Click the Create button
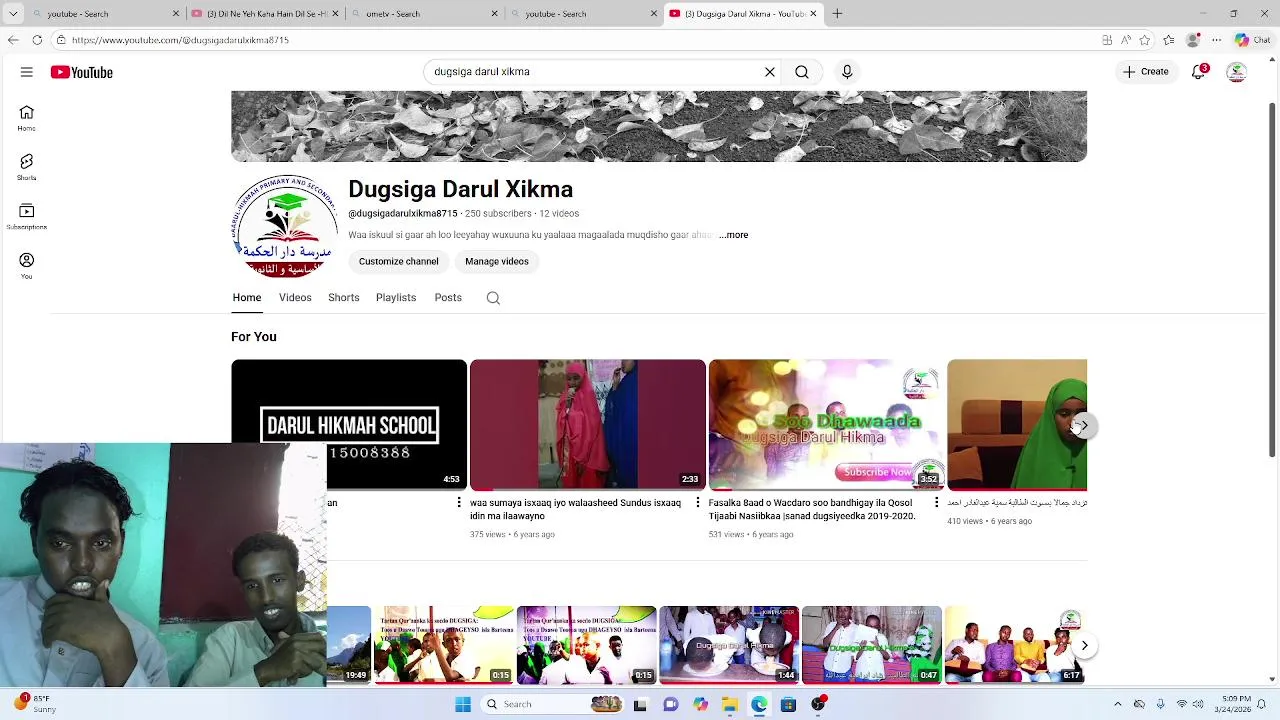 coord(1145,72)
